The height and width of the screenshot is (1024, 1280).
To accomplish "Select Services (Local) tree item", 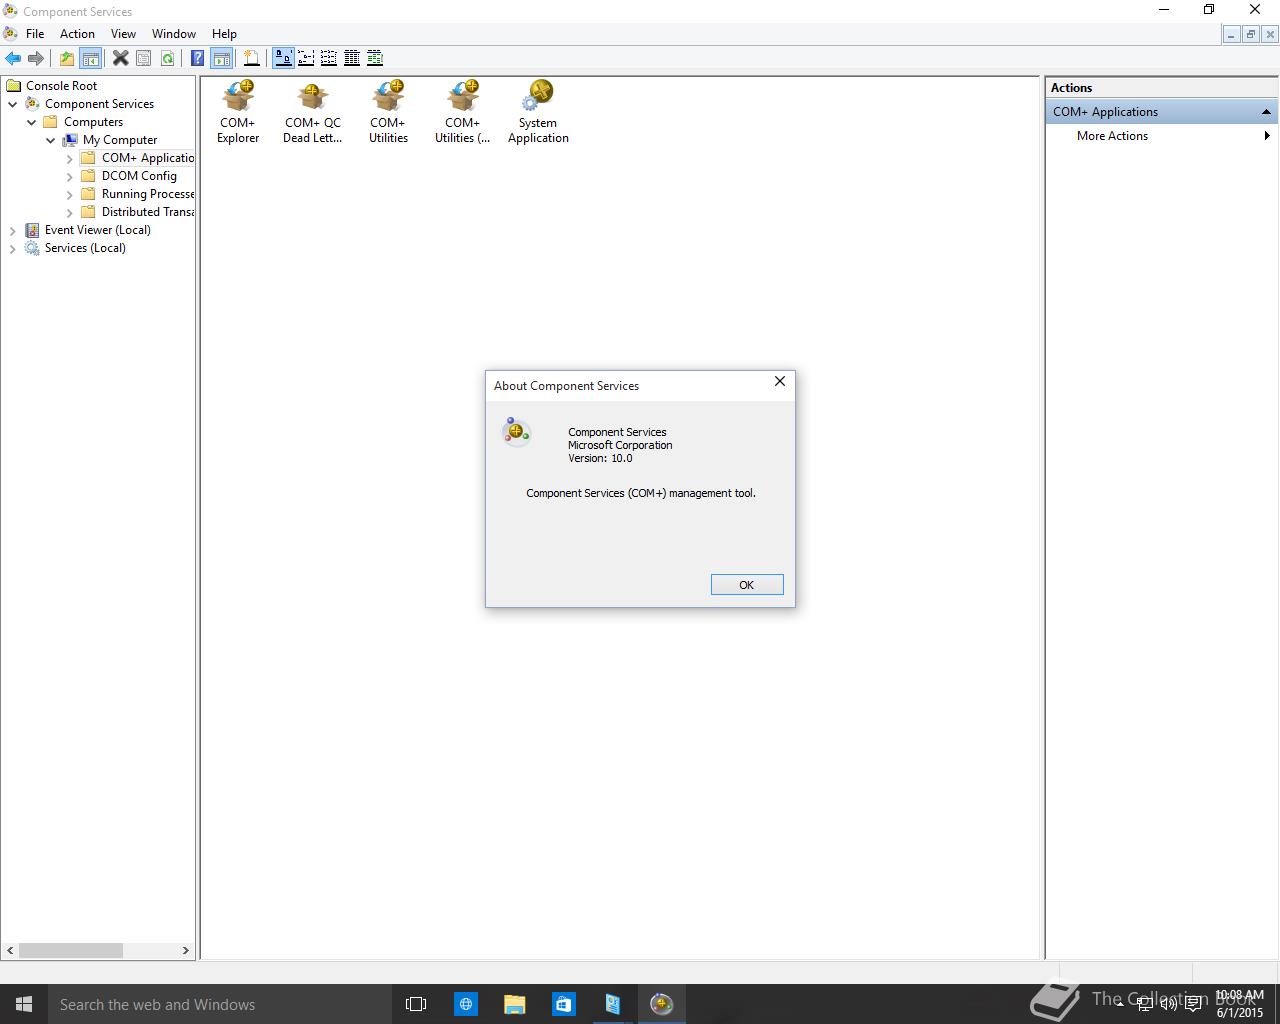I will [x=85, y=248].
